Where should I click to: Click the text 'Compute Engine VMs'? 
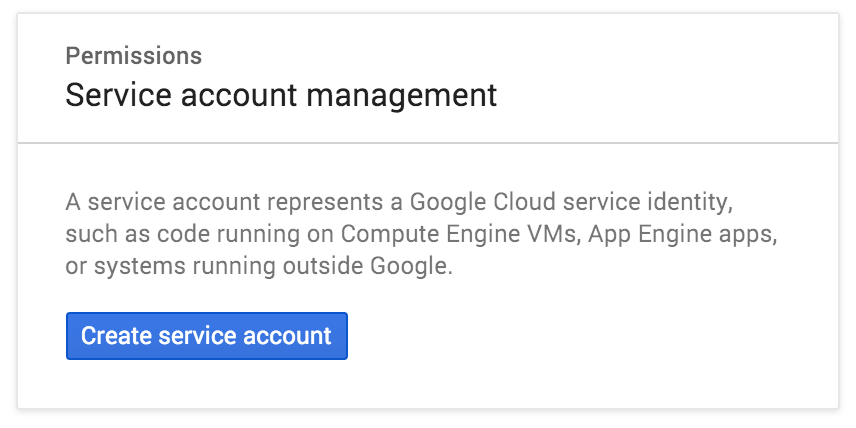click(x=459, y=235)
